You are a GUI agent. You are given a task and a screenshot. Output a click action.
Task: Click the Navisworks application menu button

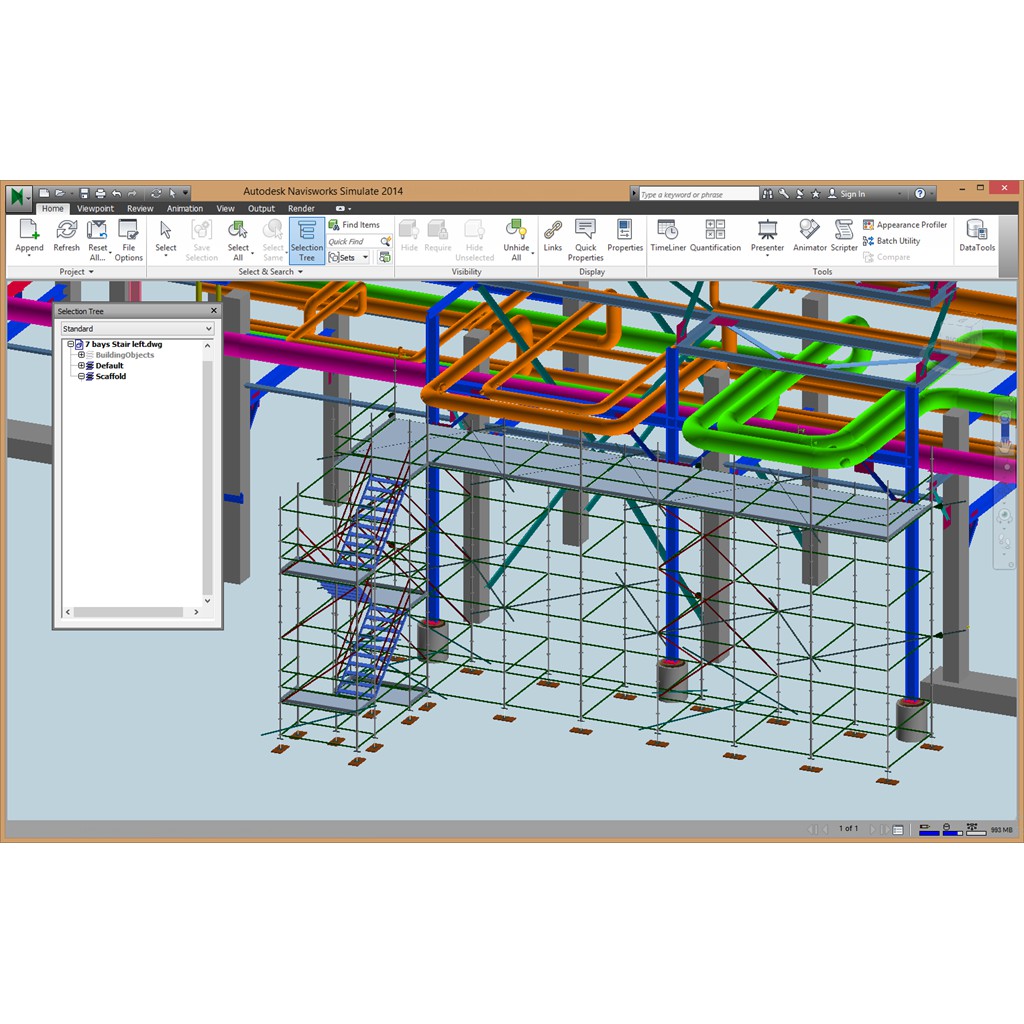19,198
